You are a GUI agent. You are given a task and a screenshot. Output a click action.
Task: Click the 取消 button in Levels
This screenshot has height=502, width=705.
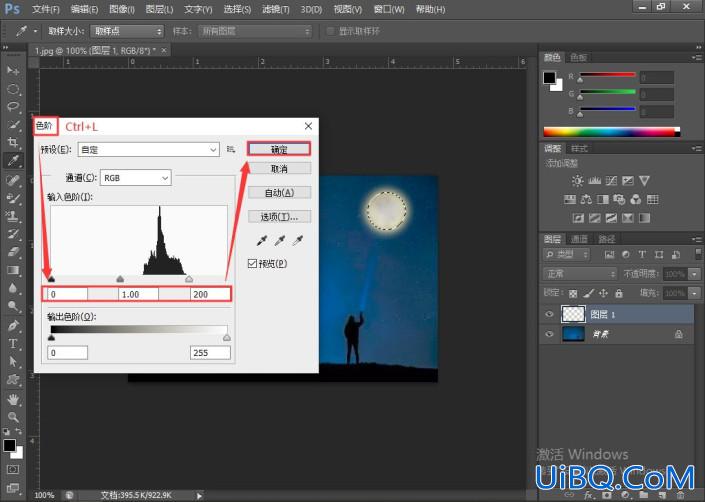click(x=279, y=169)
